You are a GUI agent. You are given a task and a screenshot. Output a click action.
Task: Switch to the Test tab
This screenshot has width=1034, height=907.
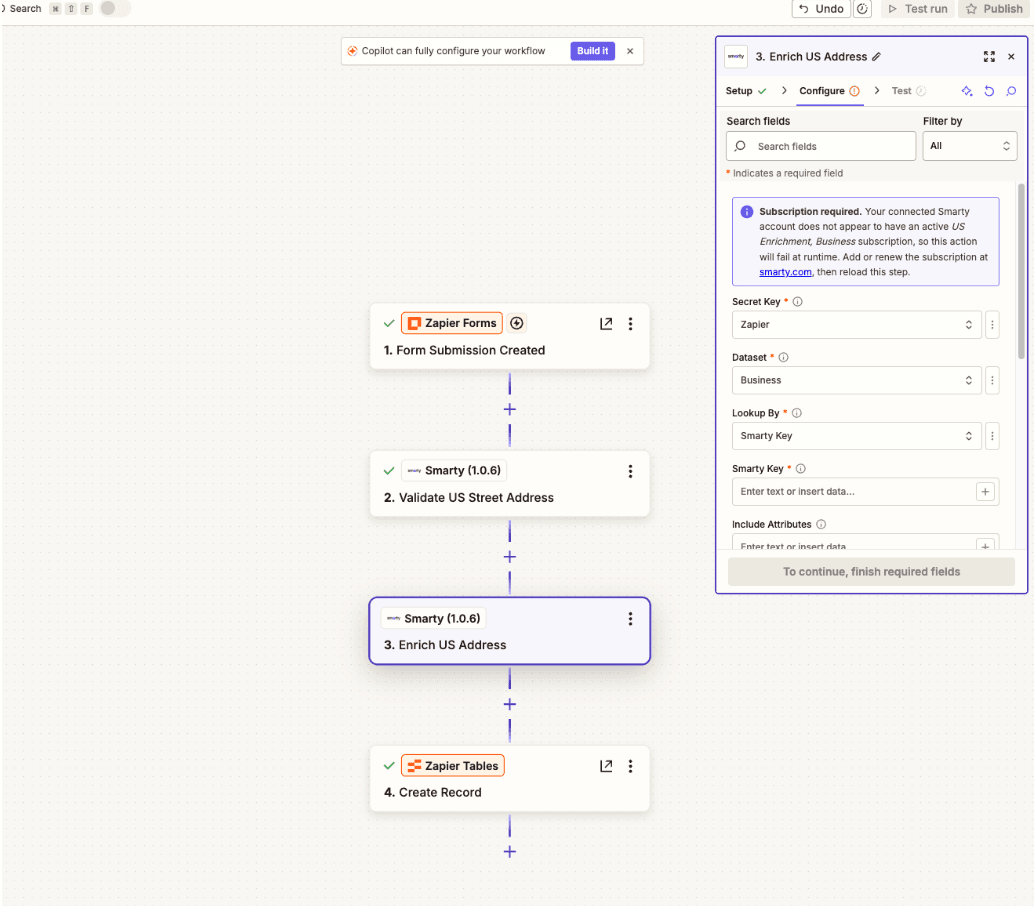click(909, 91)
